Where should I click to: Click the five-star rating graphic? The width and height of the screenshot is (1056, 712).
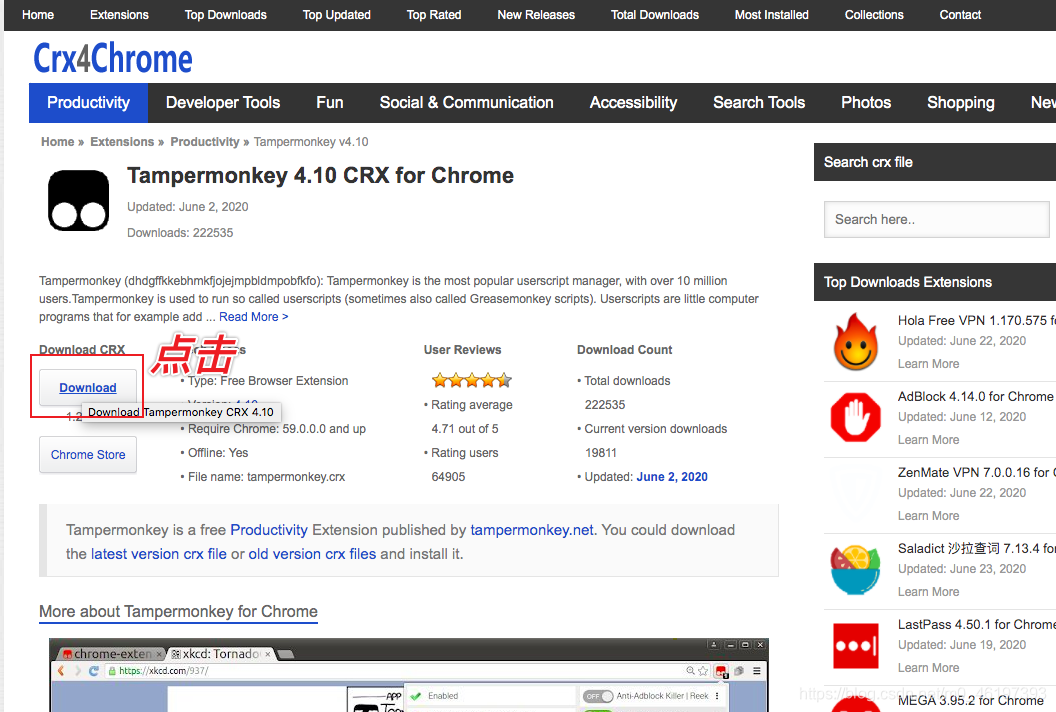(471, 381)
